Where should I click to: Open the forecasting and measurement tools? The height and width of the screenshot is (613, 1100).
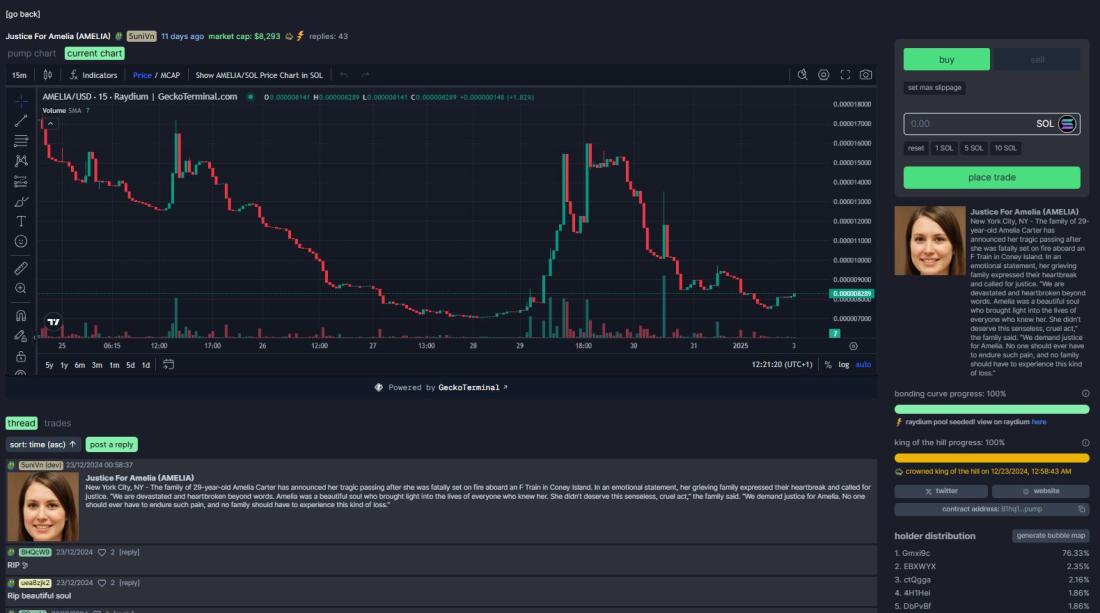pos(21,182)
